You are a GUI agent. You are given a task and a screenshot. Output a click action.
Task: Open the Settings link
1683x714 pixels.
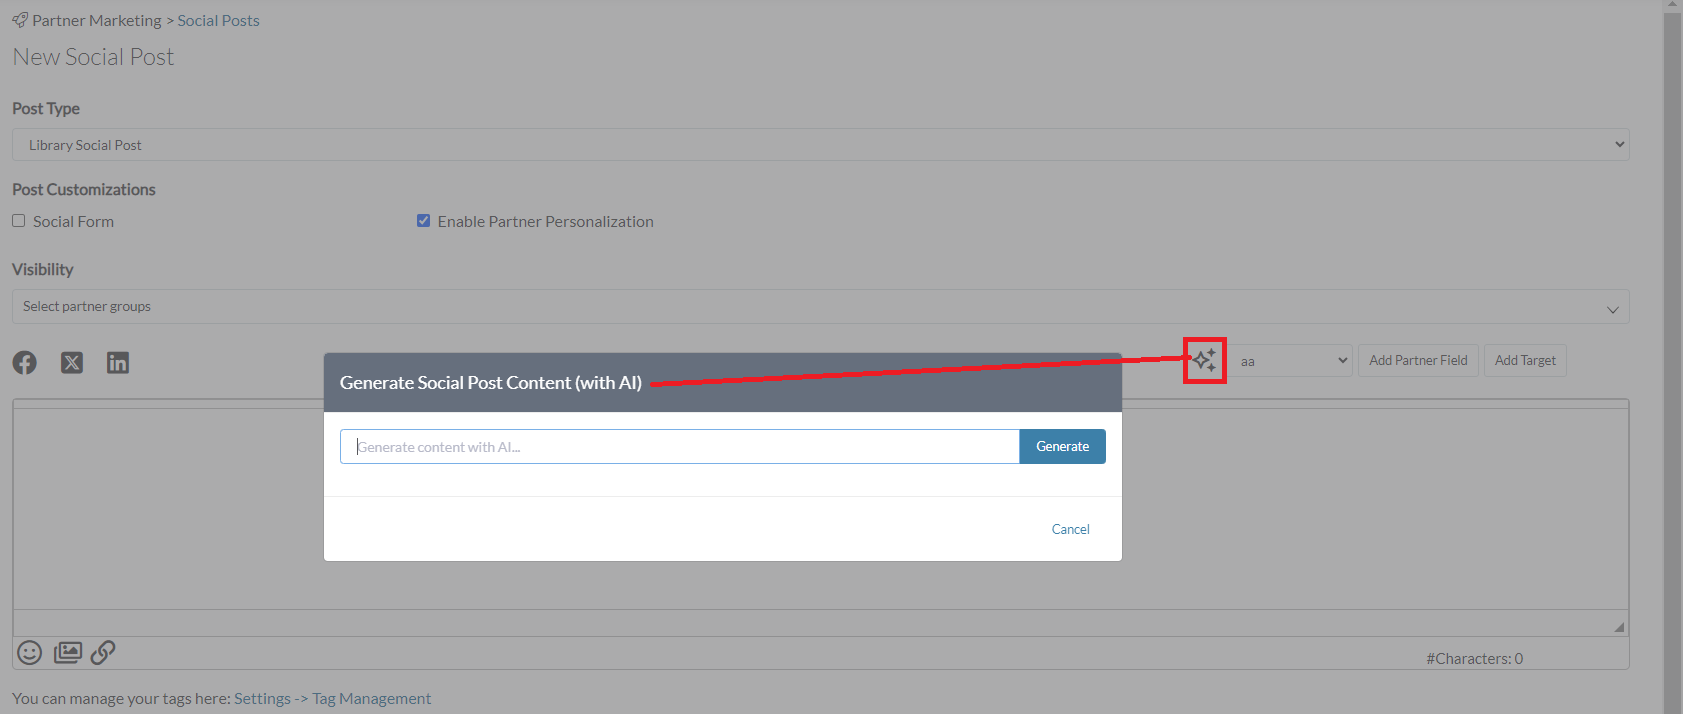(x=262, y=699)
